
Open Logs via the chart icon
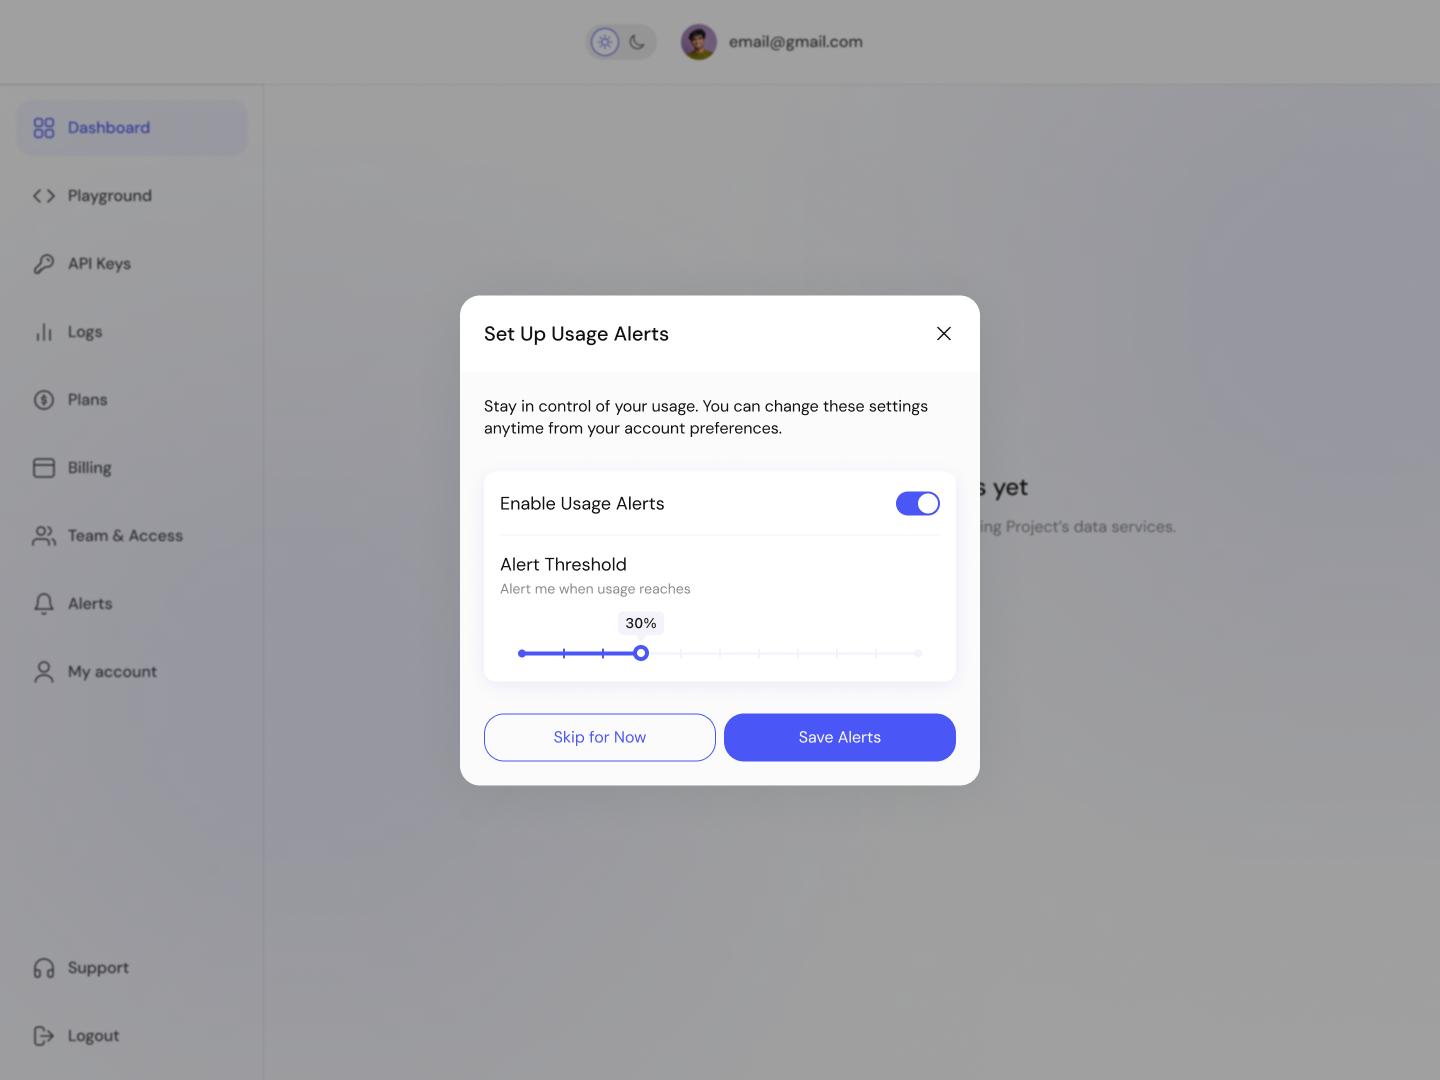(44, 331)
